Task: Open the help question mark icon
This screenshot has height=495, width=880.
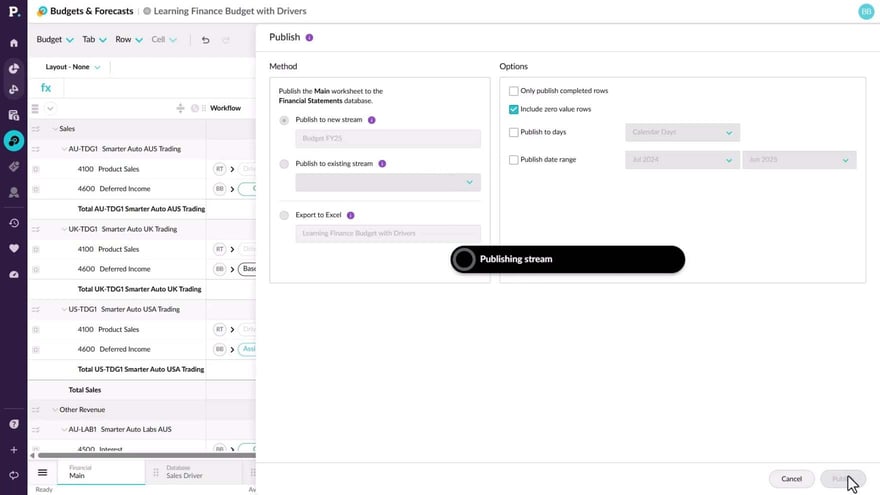Action: [13, 424]
